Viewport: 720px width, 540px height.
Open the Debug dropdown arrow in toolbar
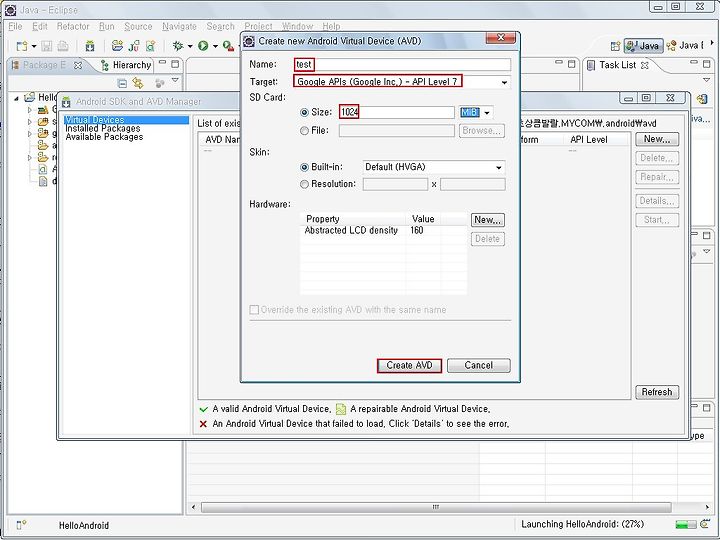pyautogui.click(x=190, y=46)
